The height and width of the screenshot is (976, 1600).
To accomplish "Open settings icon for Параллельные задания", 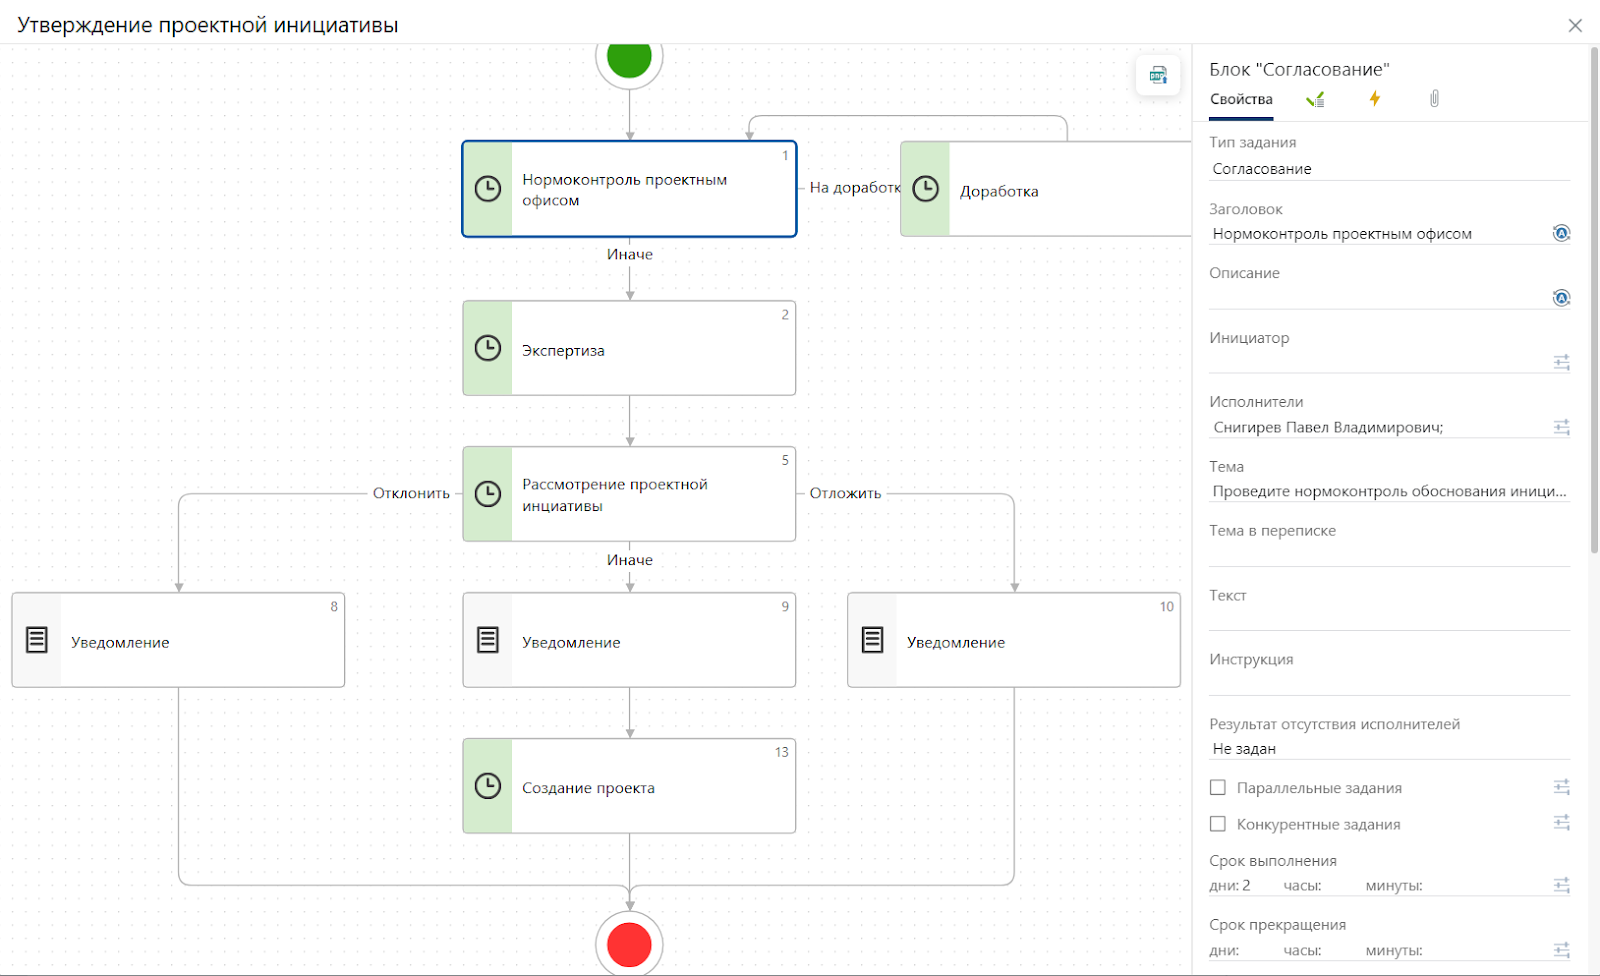I will tap(1561, 787).
